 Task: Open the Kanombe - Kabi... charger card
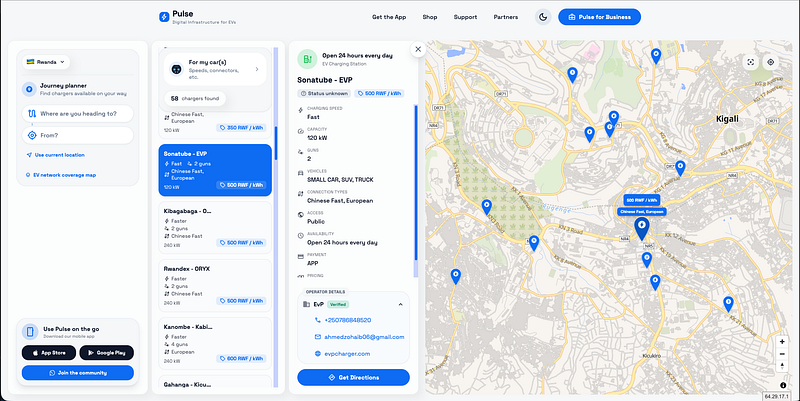[x=215, y=343]
